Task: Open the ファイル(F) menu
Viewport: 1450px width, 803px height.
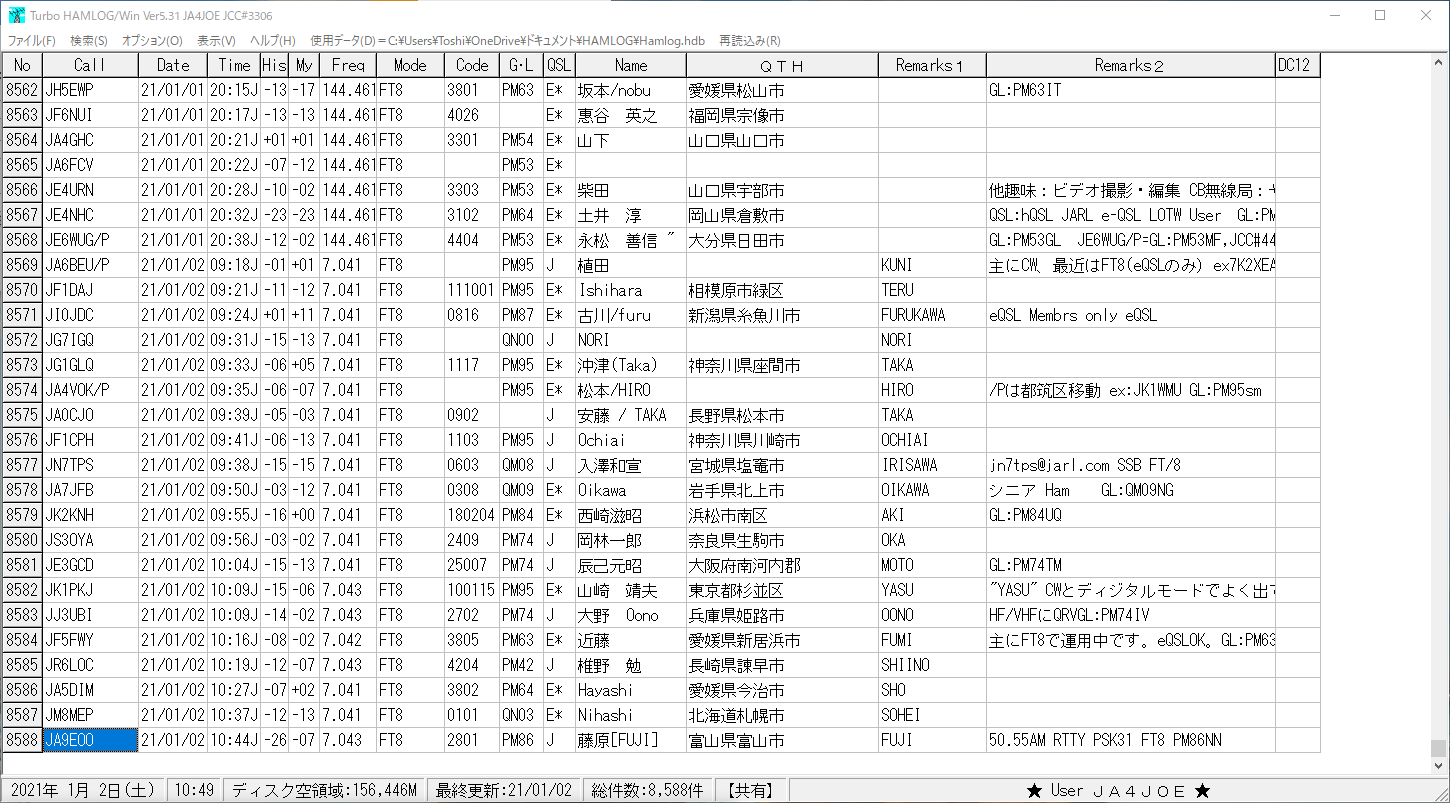Action: [32, 41]
